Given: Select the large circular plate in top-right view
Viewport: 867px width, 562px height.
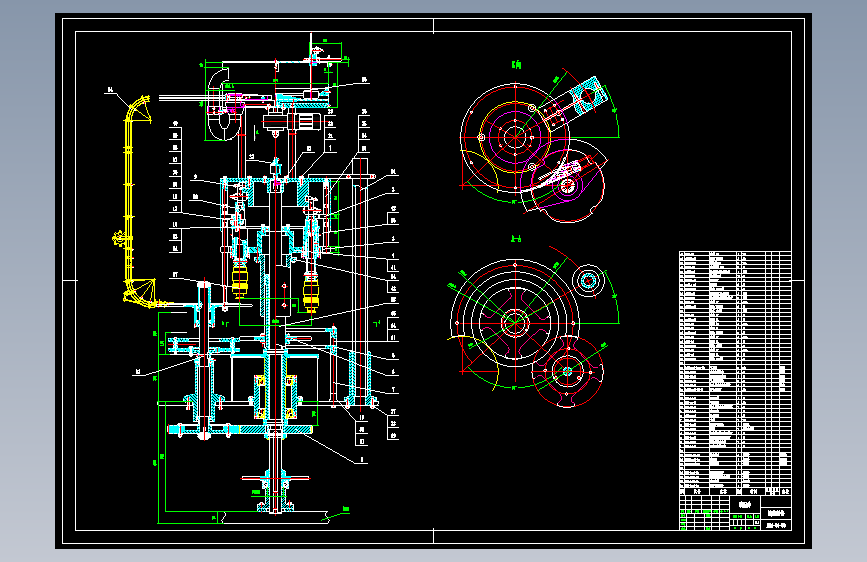Looking at the screenshot, I should point(515,137).
